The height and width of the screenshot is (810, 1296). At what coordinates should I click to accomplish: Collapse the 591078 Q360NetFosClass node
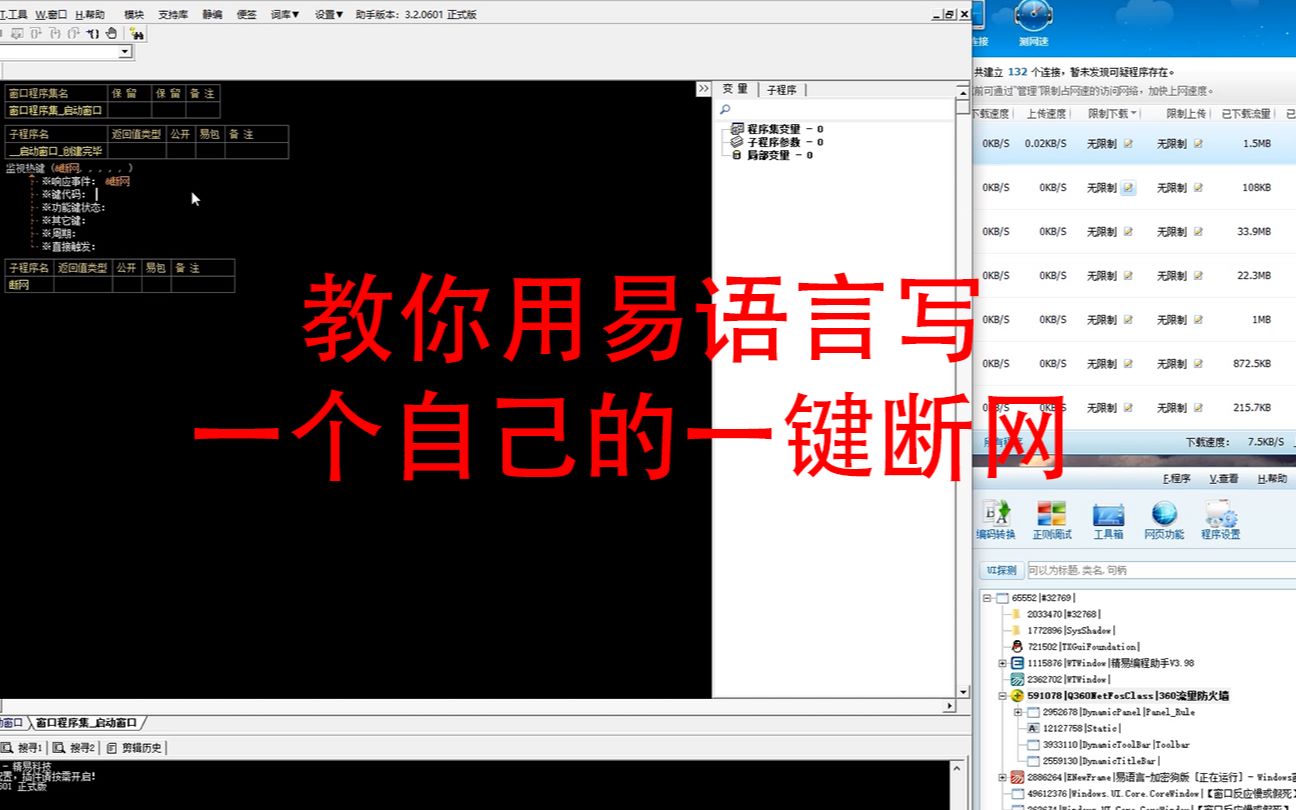[x=1003, y=696]
